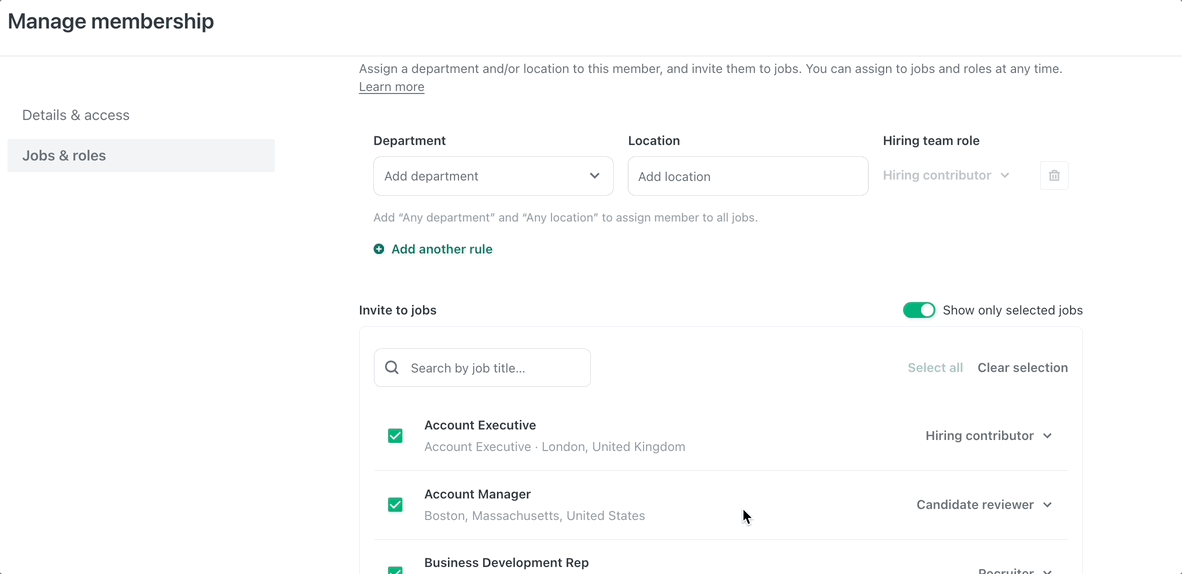This screenshot has height=574, width=1182.
Task: Click the green plus icon for adding rule
Action: coord(379,249)
